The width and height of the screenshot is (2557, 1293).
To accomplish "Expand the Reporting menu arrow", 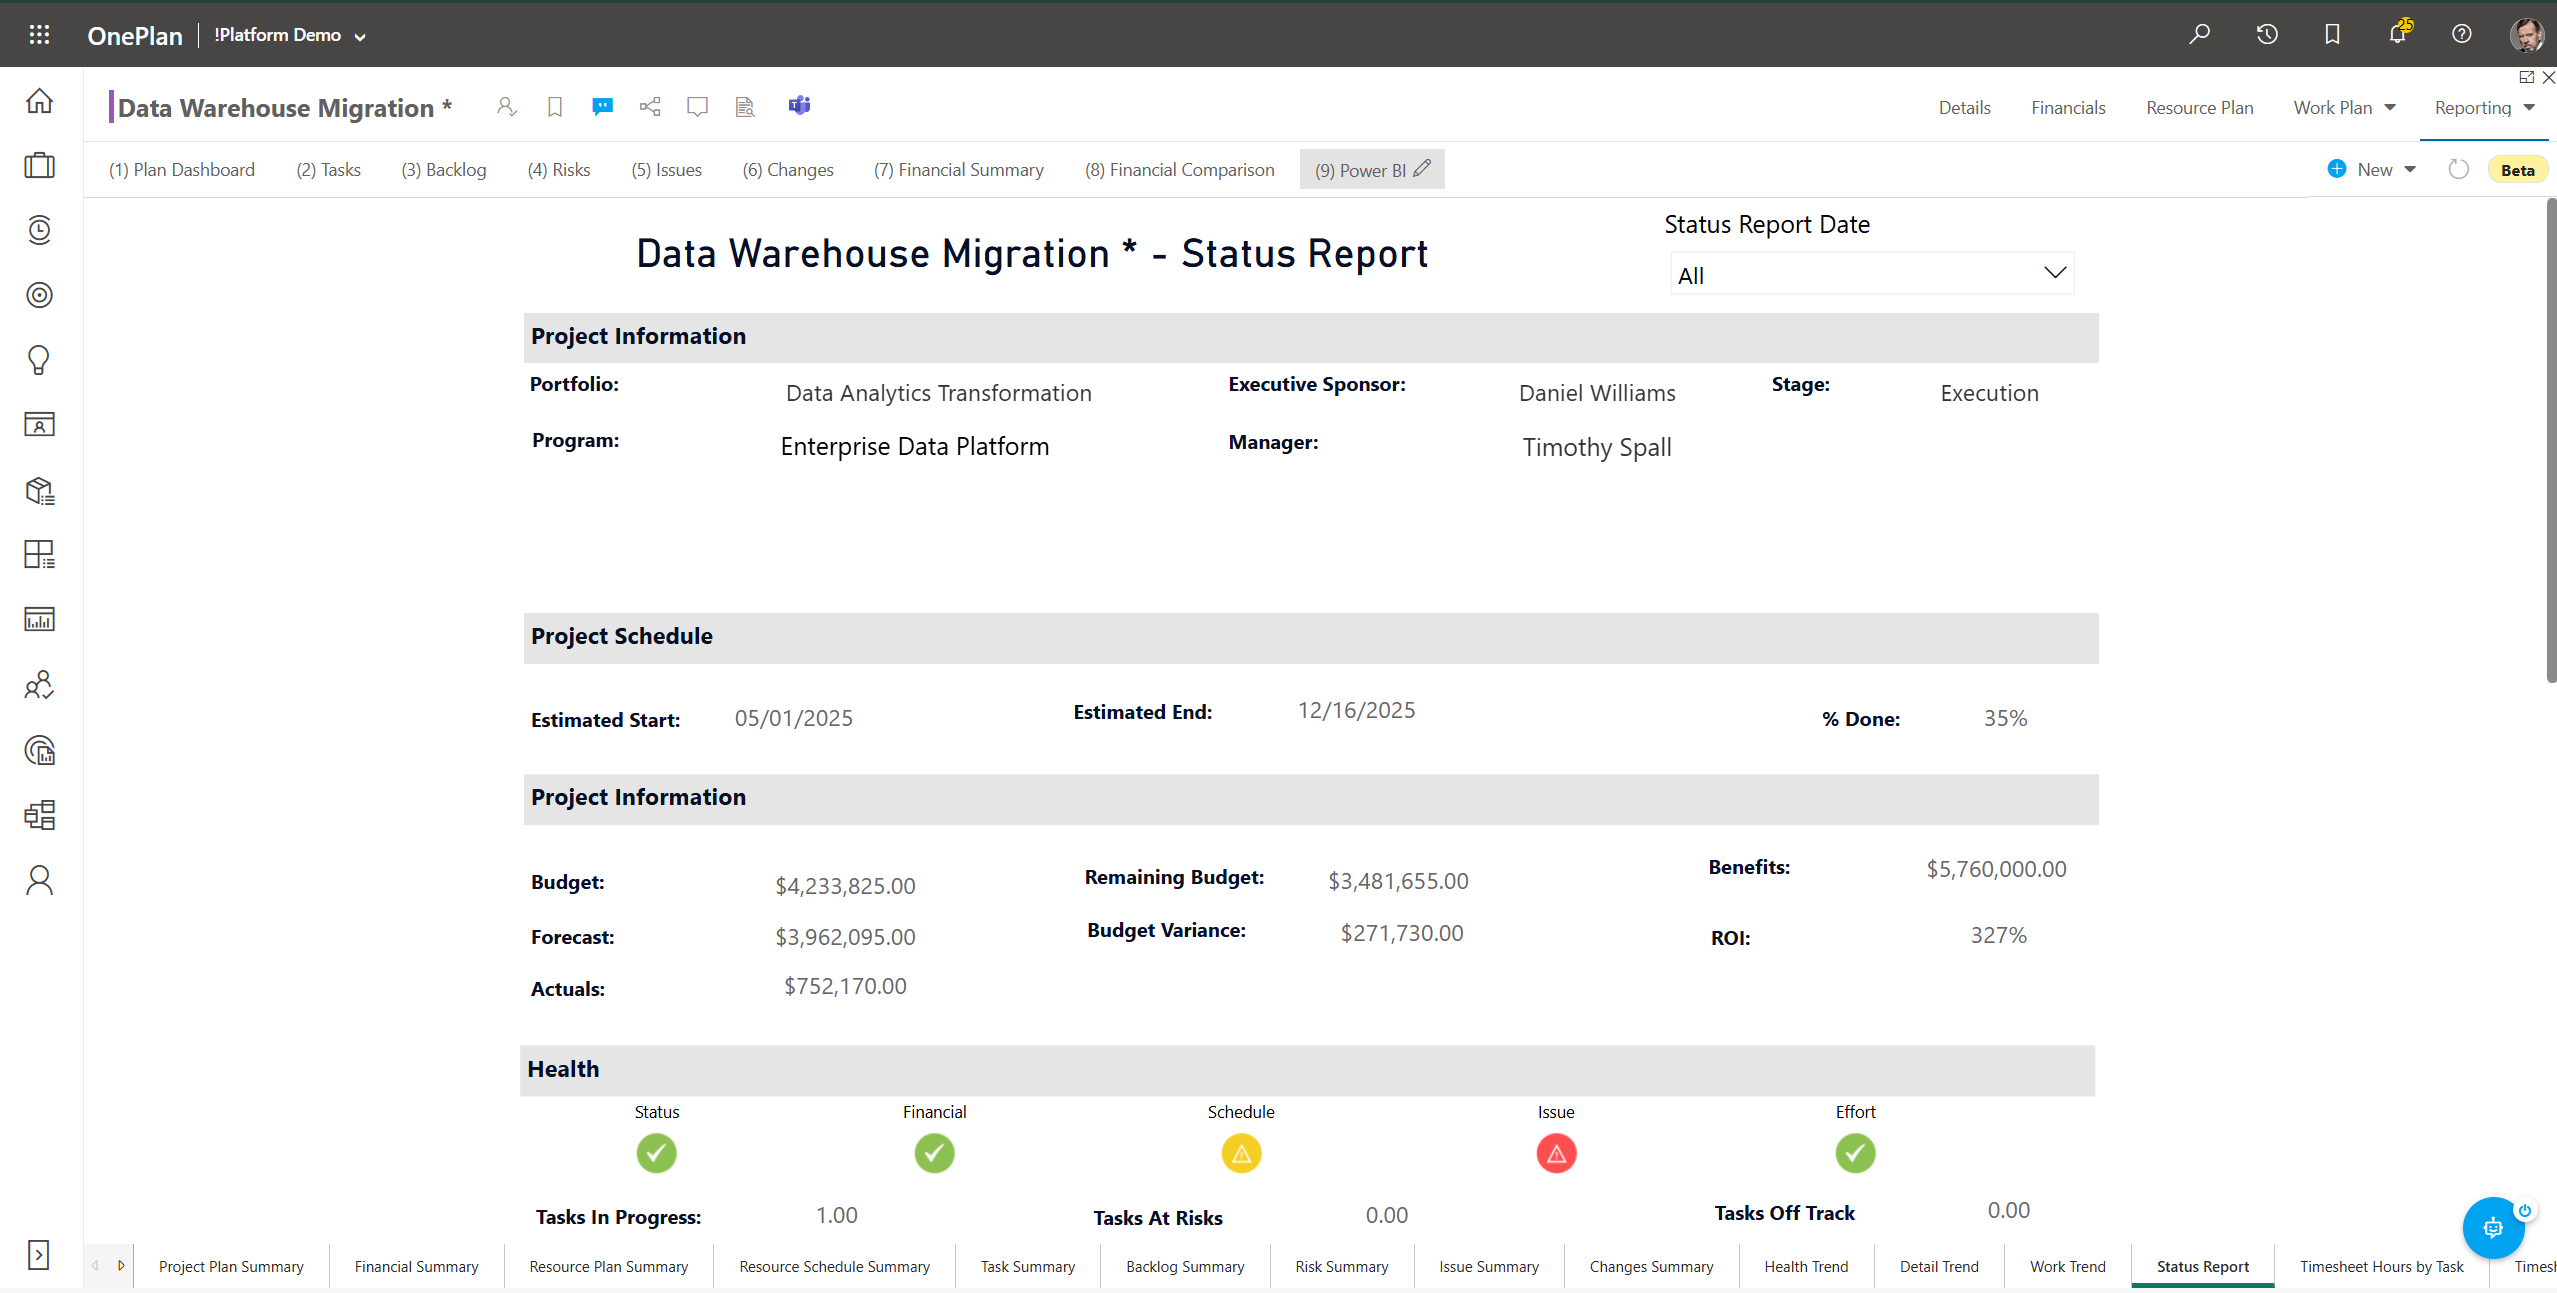I will 2529,107.
